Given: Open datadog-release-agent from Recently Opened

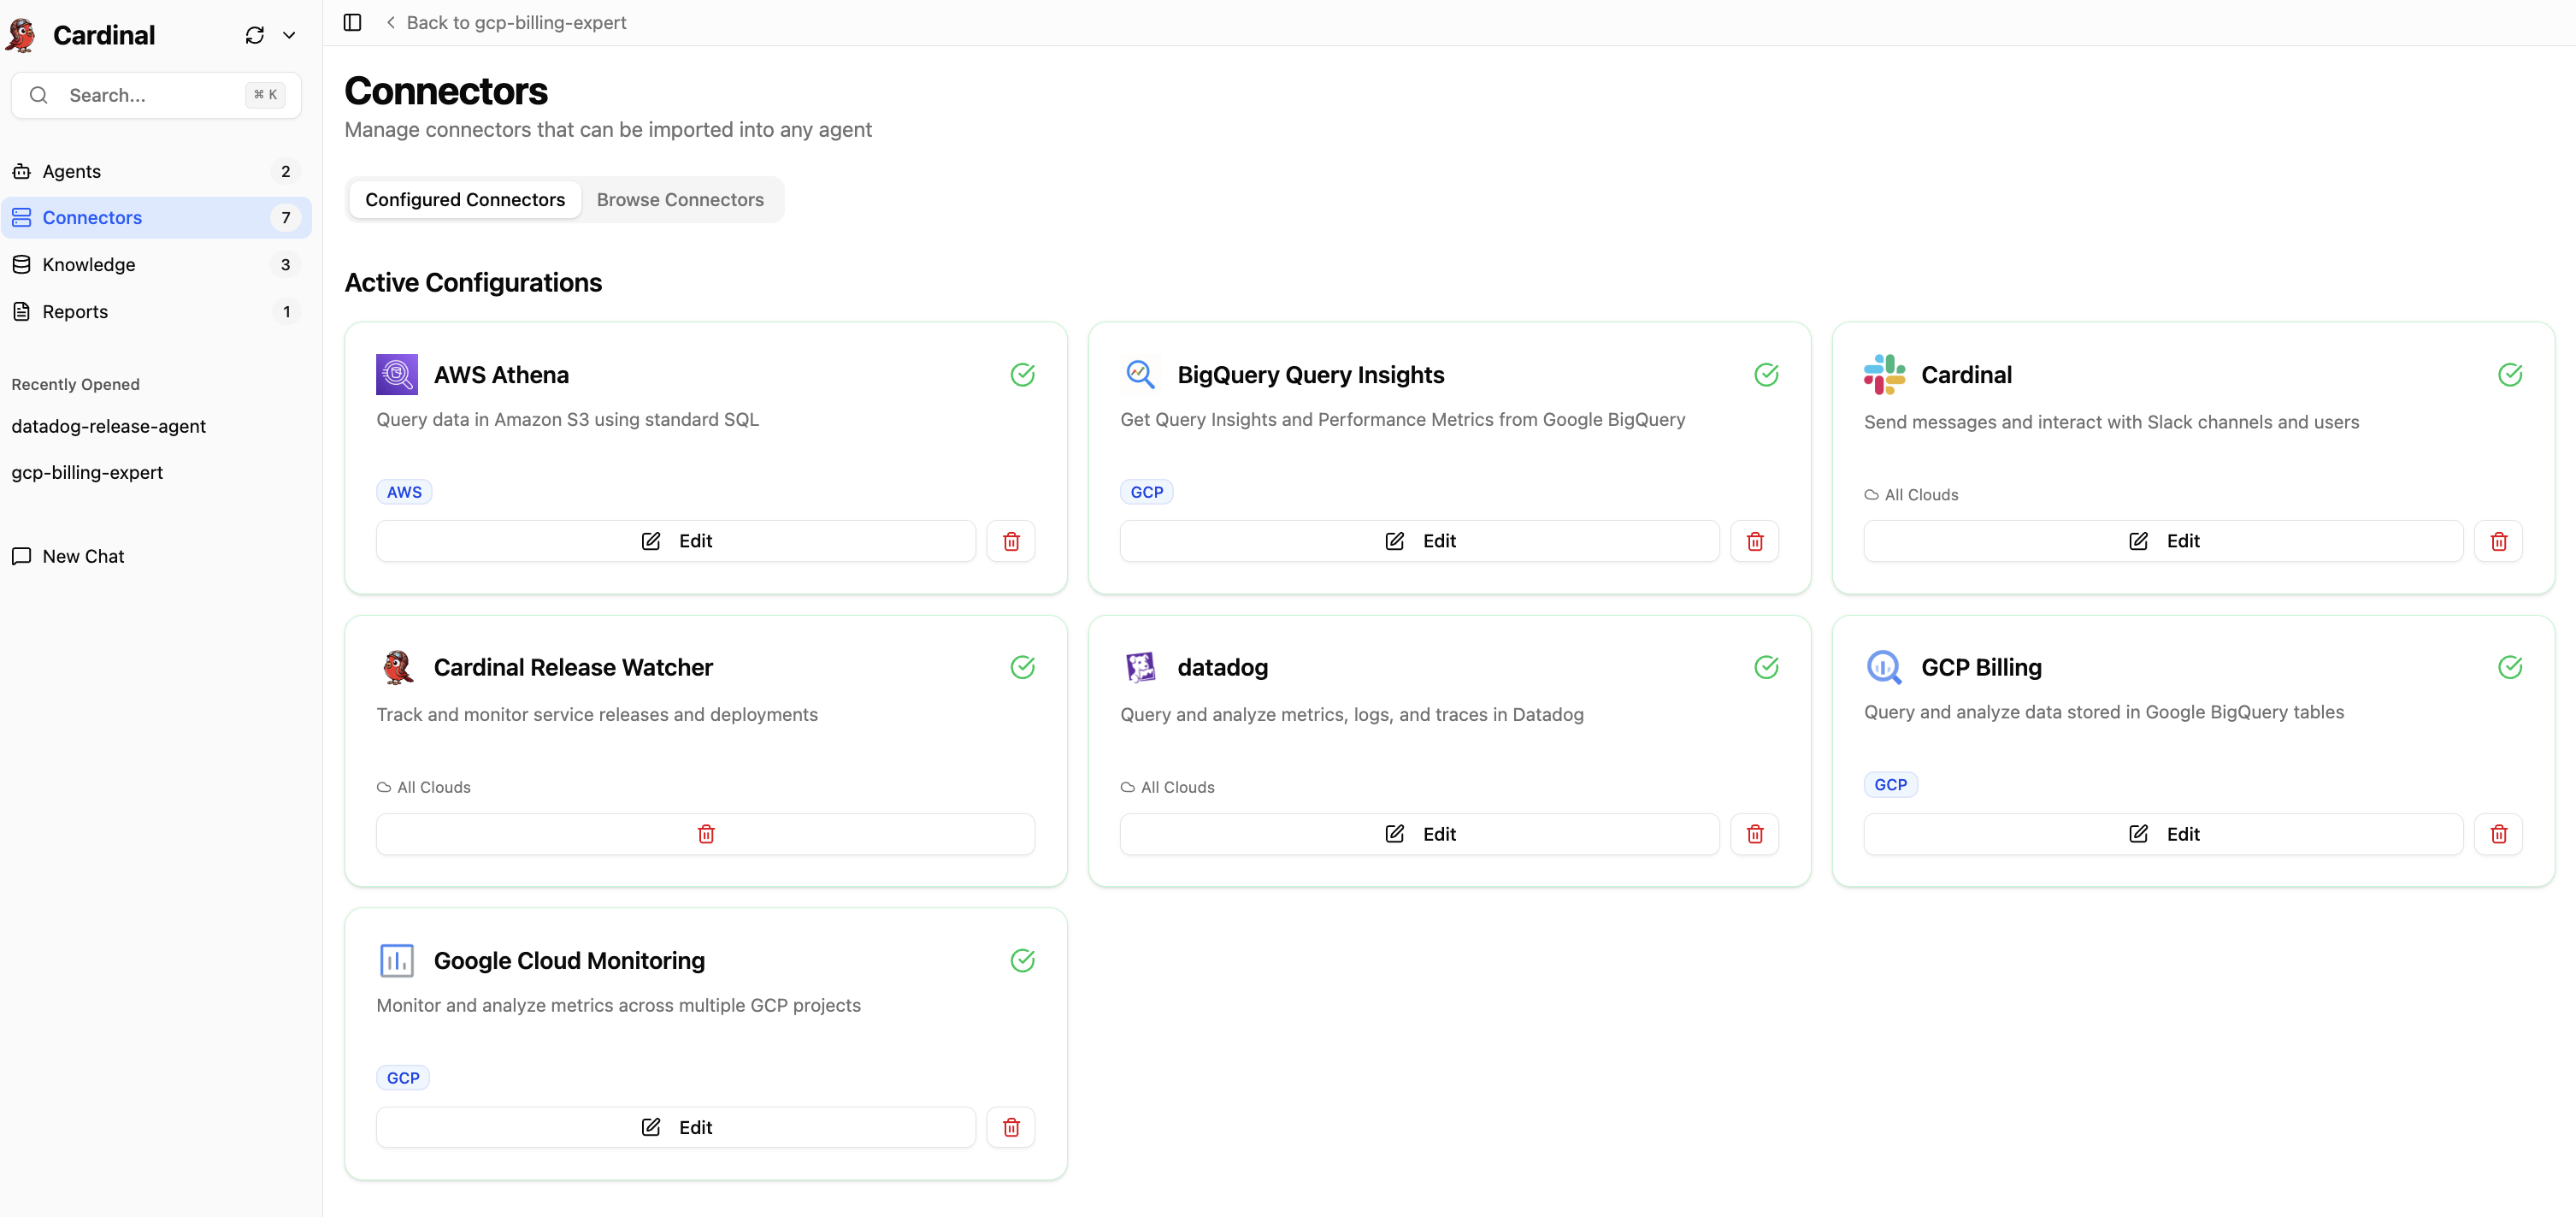Looking at the screenshot, I should (108, 426).
